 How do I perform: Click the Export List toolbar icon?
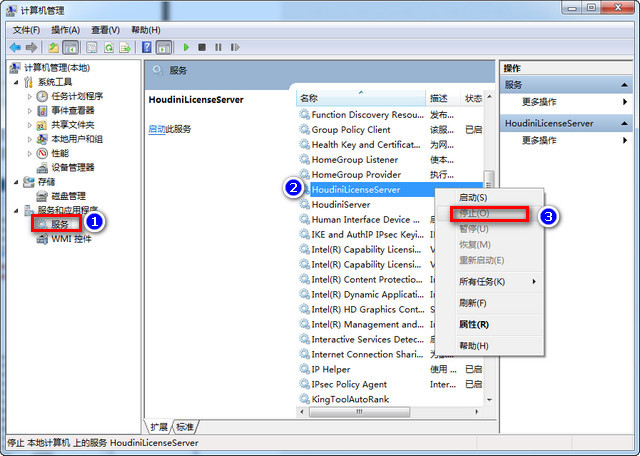[126, 47]
